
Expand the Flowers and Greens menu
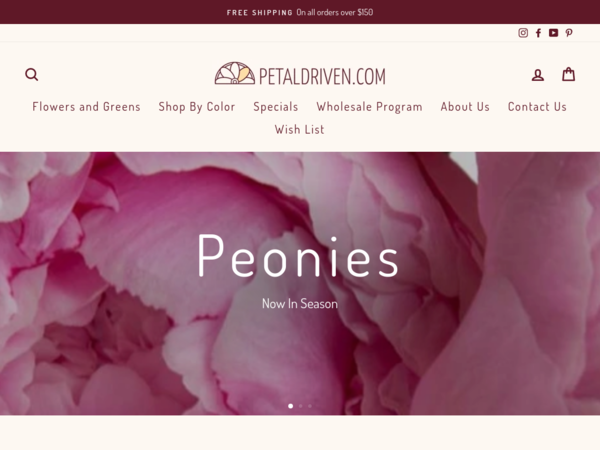click(86, 107)
